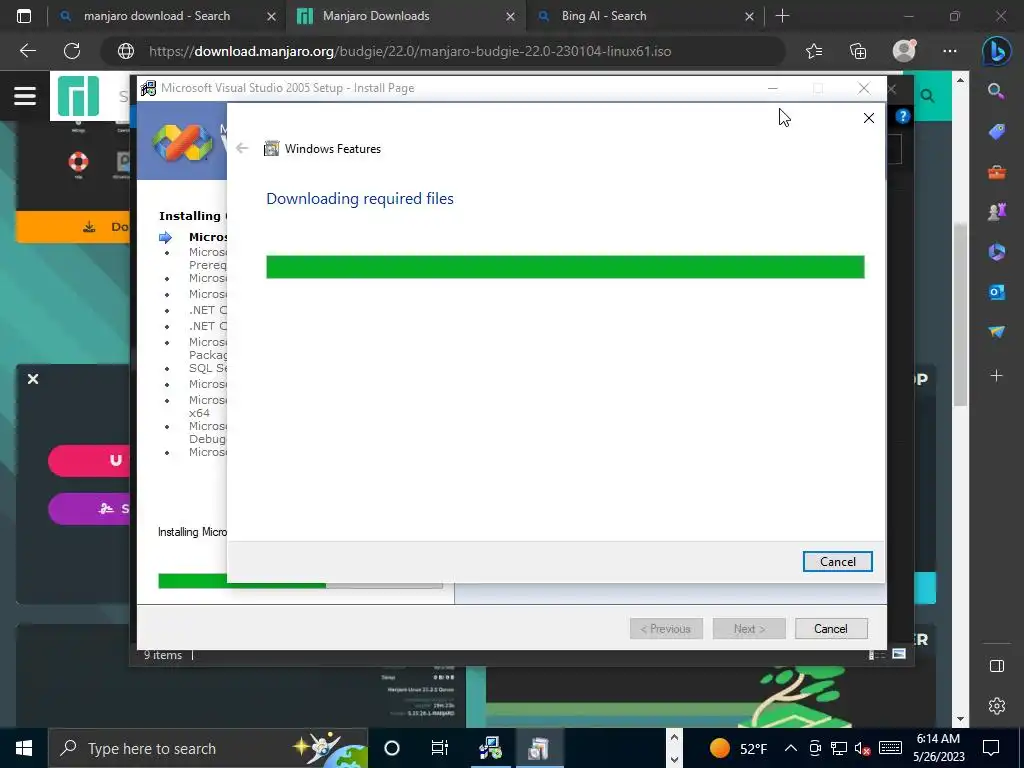Screen dimensions: 1024x768
Task: Click Cancel in Visual Studio 2005 Setup
Action: click(831, 629)
